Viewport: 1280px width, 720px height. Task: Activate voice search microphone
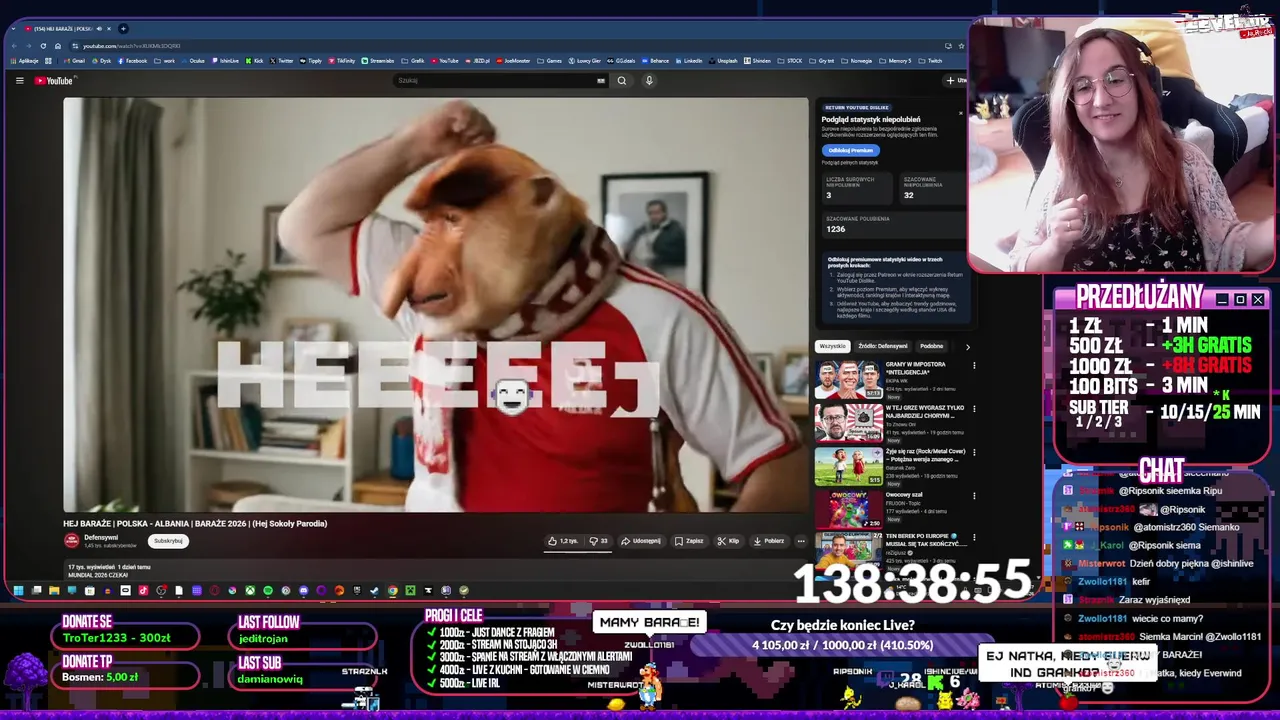(649, 81)
